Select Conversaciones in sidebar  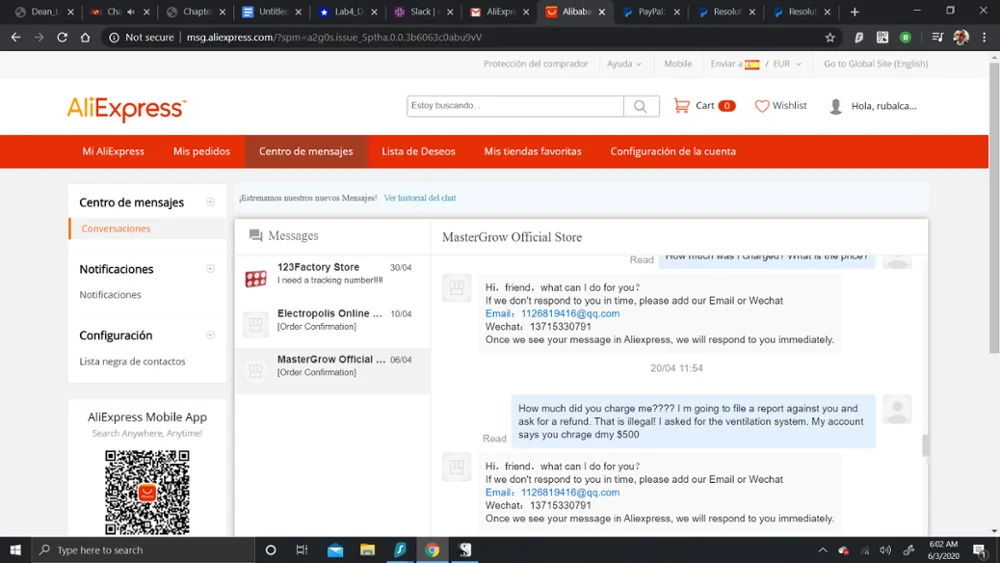(115, 228)
